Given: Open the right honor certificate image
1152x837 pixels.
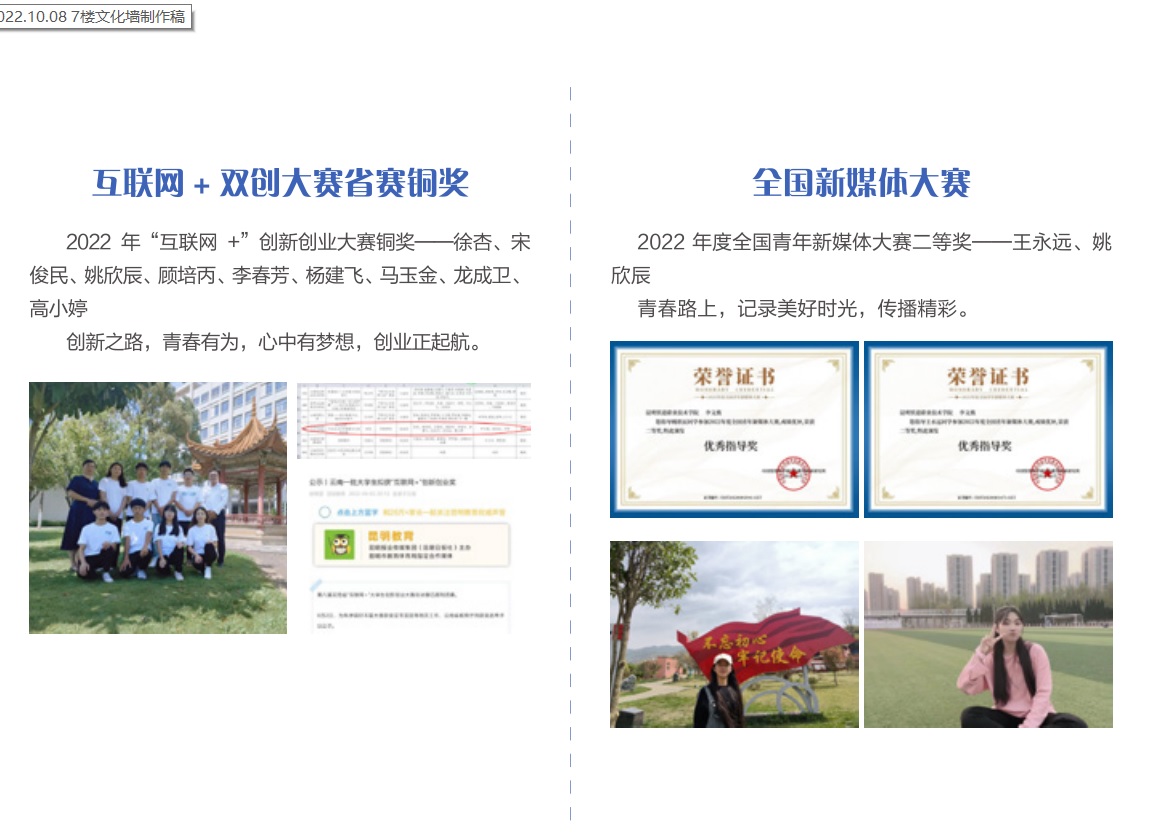Looking at the screenshot, I should pyautogui.click(x=988, y=429).
